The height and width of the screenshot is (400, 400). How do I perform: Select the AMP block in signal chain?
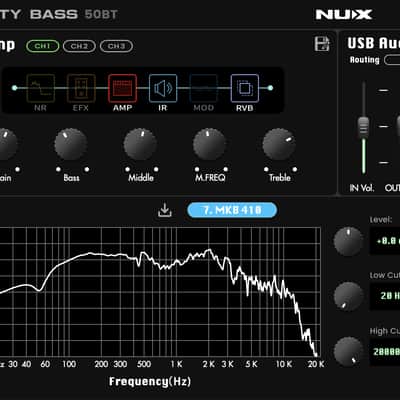pos(122,88)
